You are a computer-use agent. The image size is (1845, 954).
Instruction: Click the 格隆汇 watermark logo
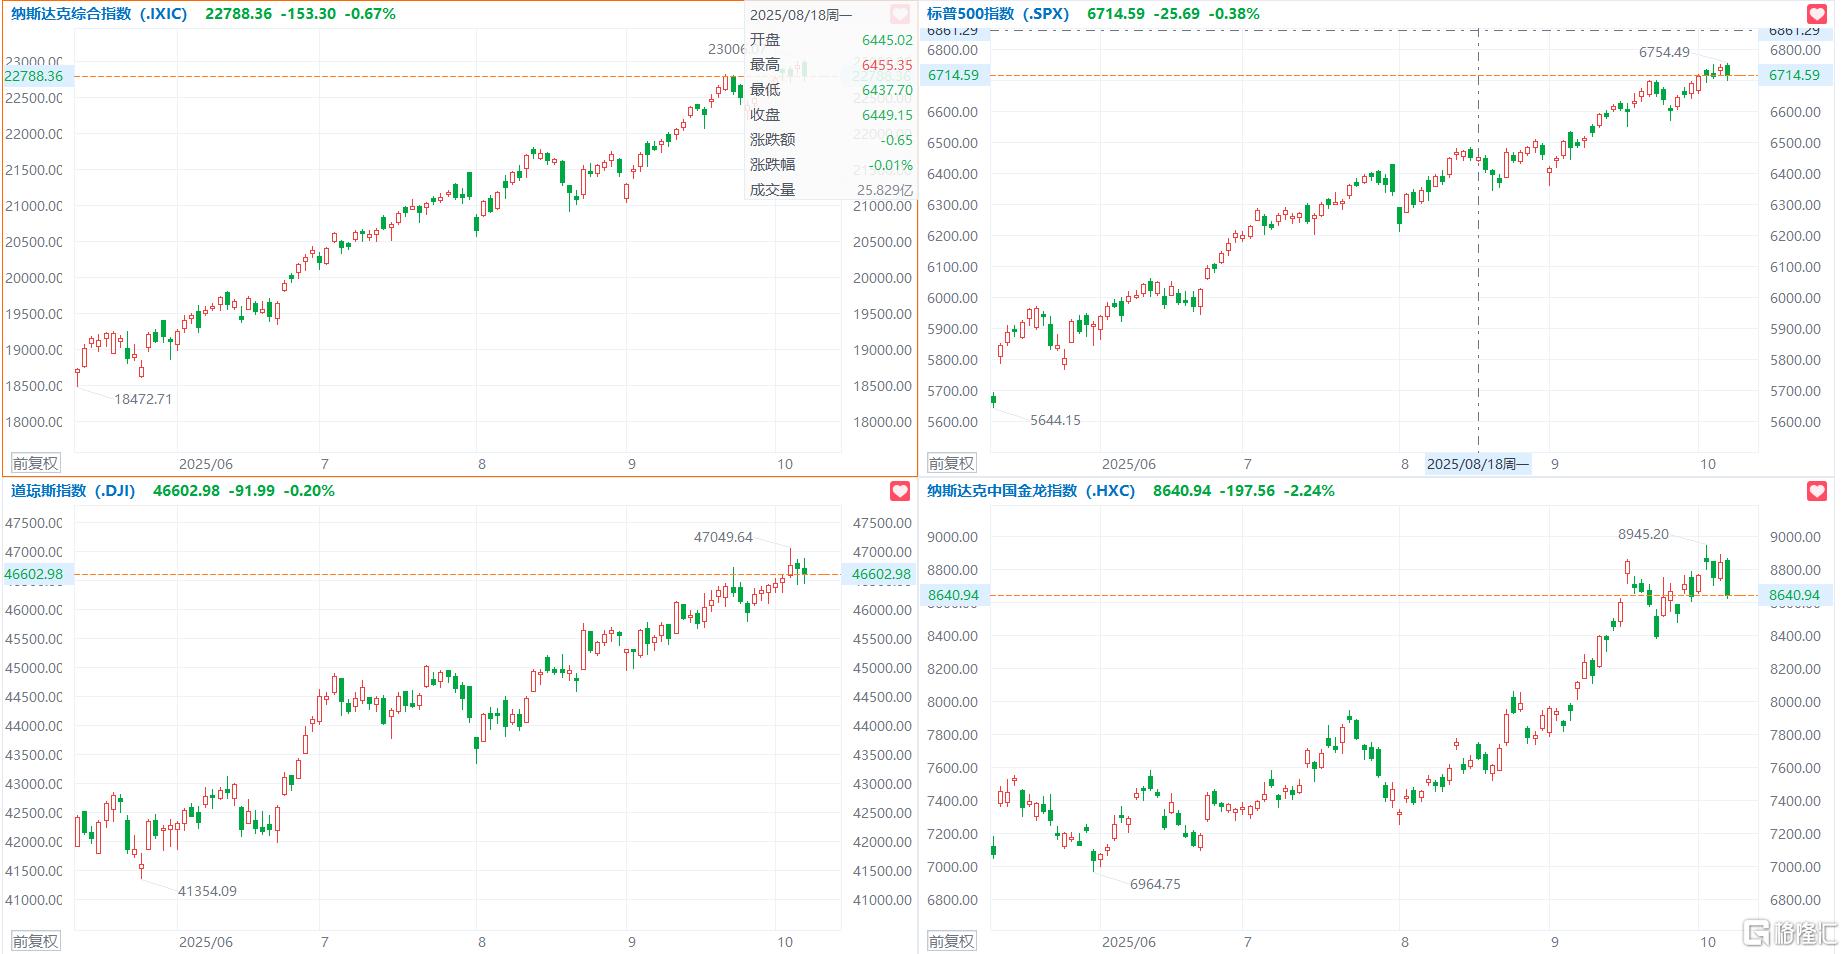click(1791, 934)
